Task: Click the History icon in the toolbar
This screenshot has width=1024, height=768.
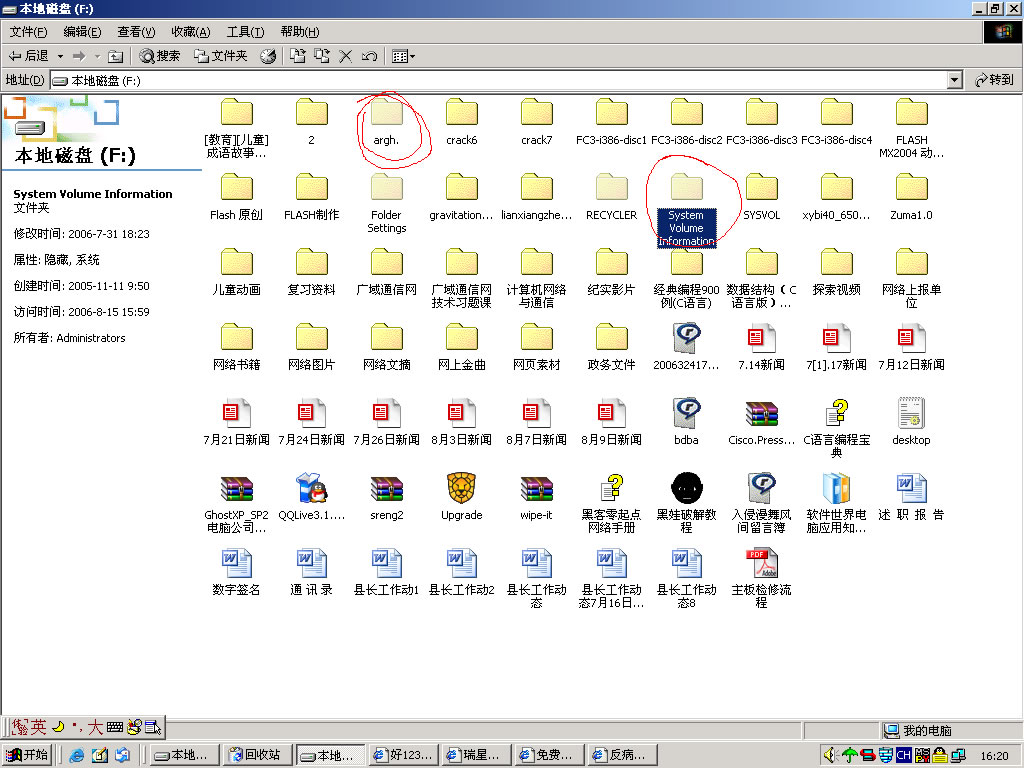Action: pos(268,57)
